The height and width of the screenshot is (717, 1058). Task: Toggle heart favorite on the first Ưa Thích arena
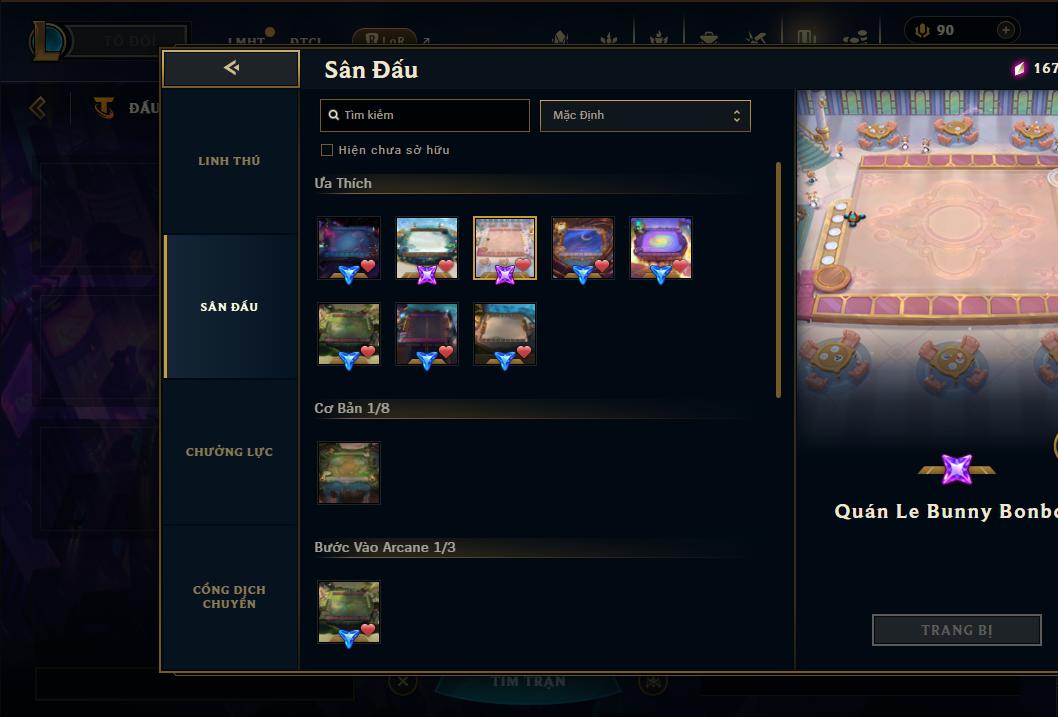(x=368, y=266)
